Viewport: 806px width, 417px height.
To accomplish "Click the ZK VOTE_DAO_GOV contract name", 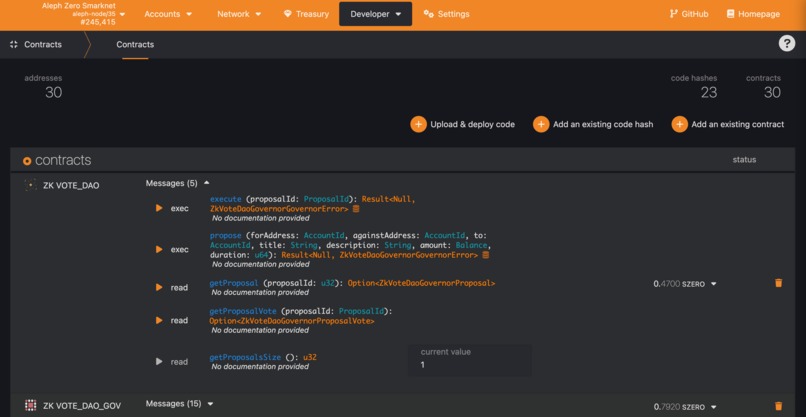I will pyautogui.click(x=82, y=406).
